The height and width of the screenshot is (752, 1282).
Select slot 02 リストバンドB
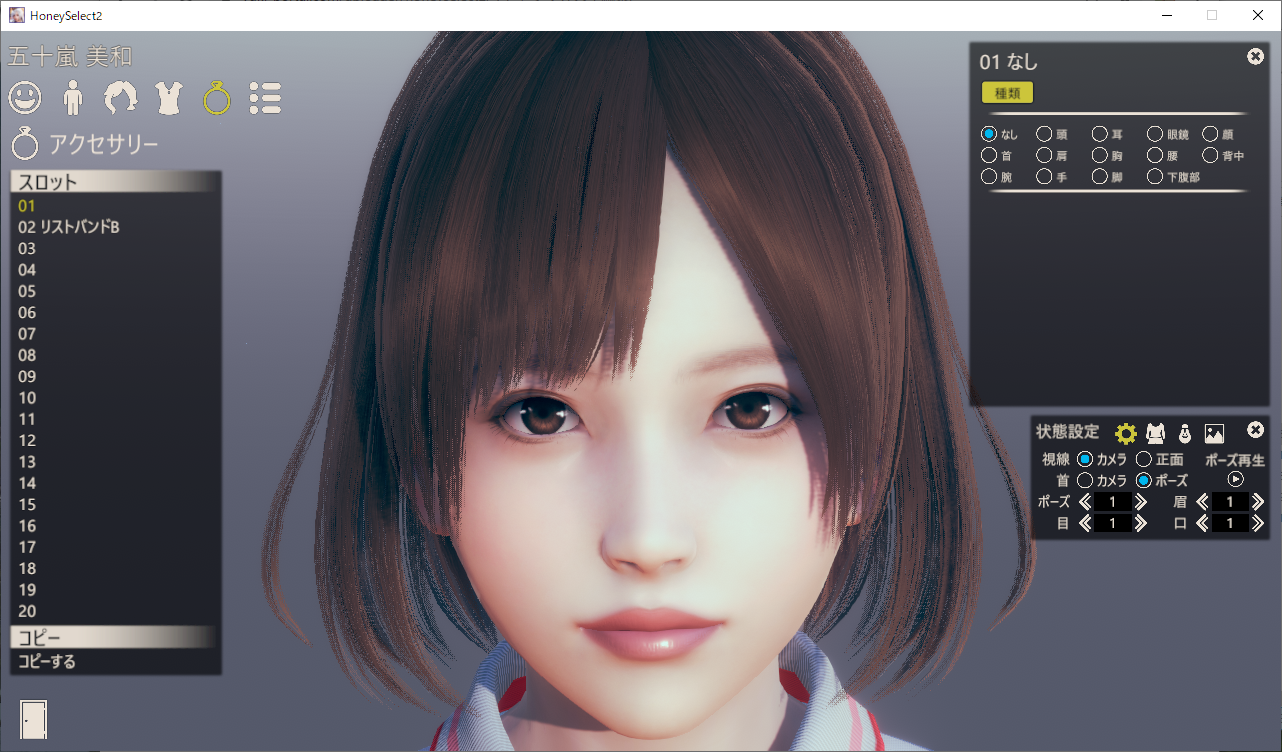[116, 227]
